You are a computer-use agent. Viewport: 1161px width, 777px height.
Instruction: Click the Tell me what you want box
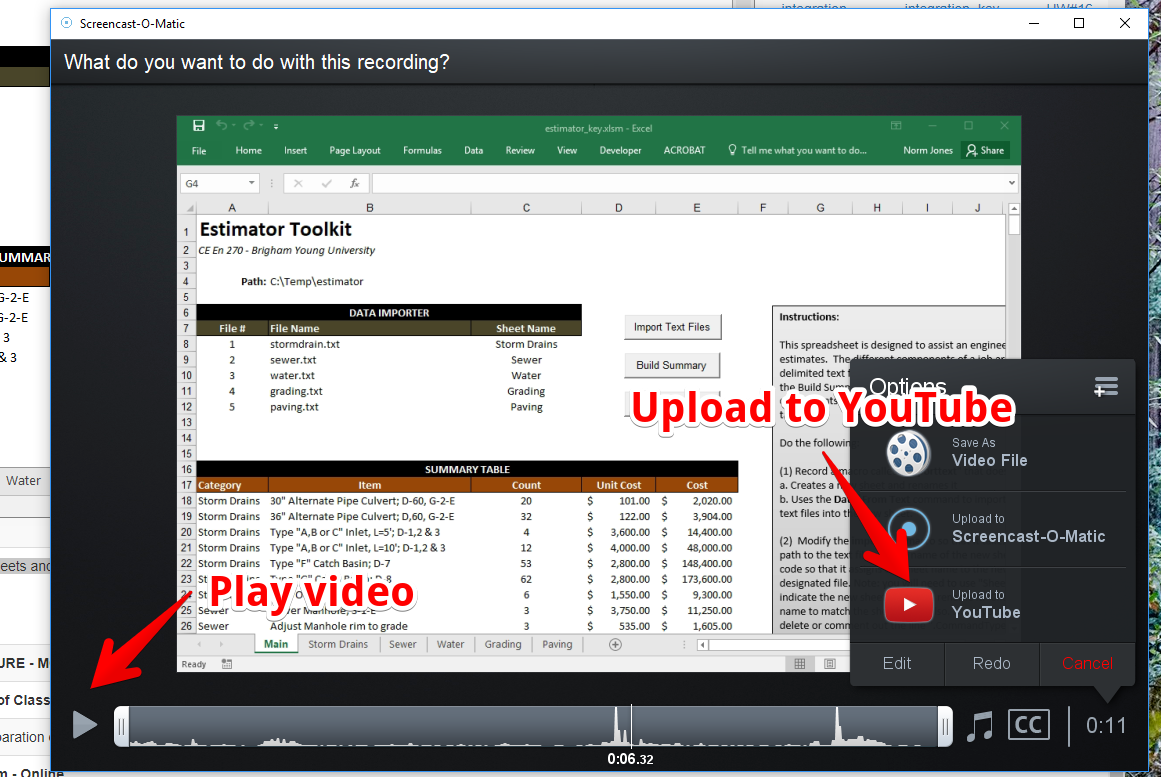coord(797,150)
